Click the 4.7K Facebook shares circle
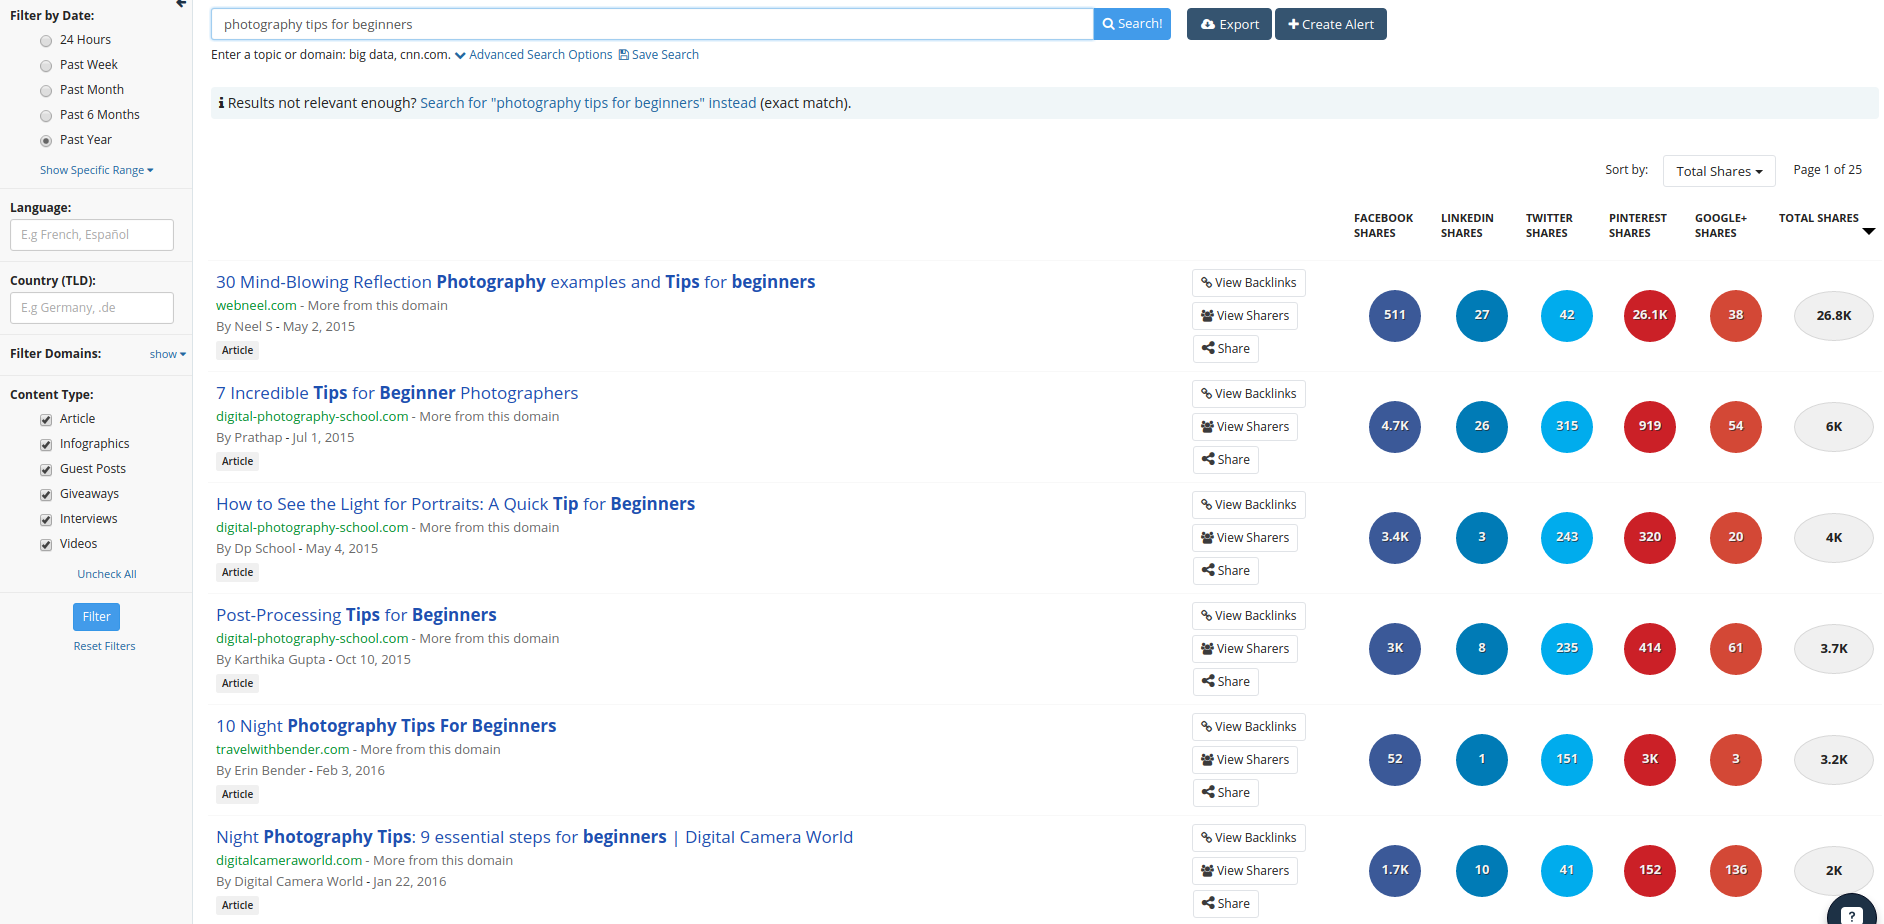Screen dimensions: 1884x924 coord(1394,426)
